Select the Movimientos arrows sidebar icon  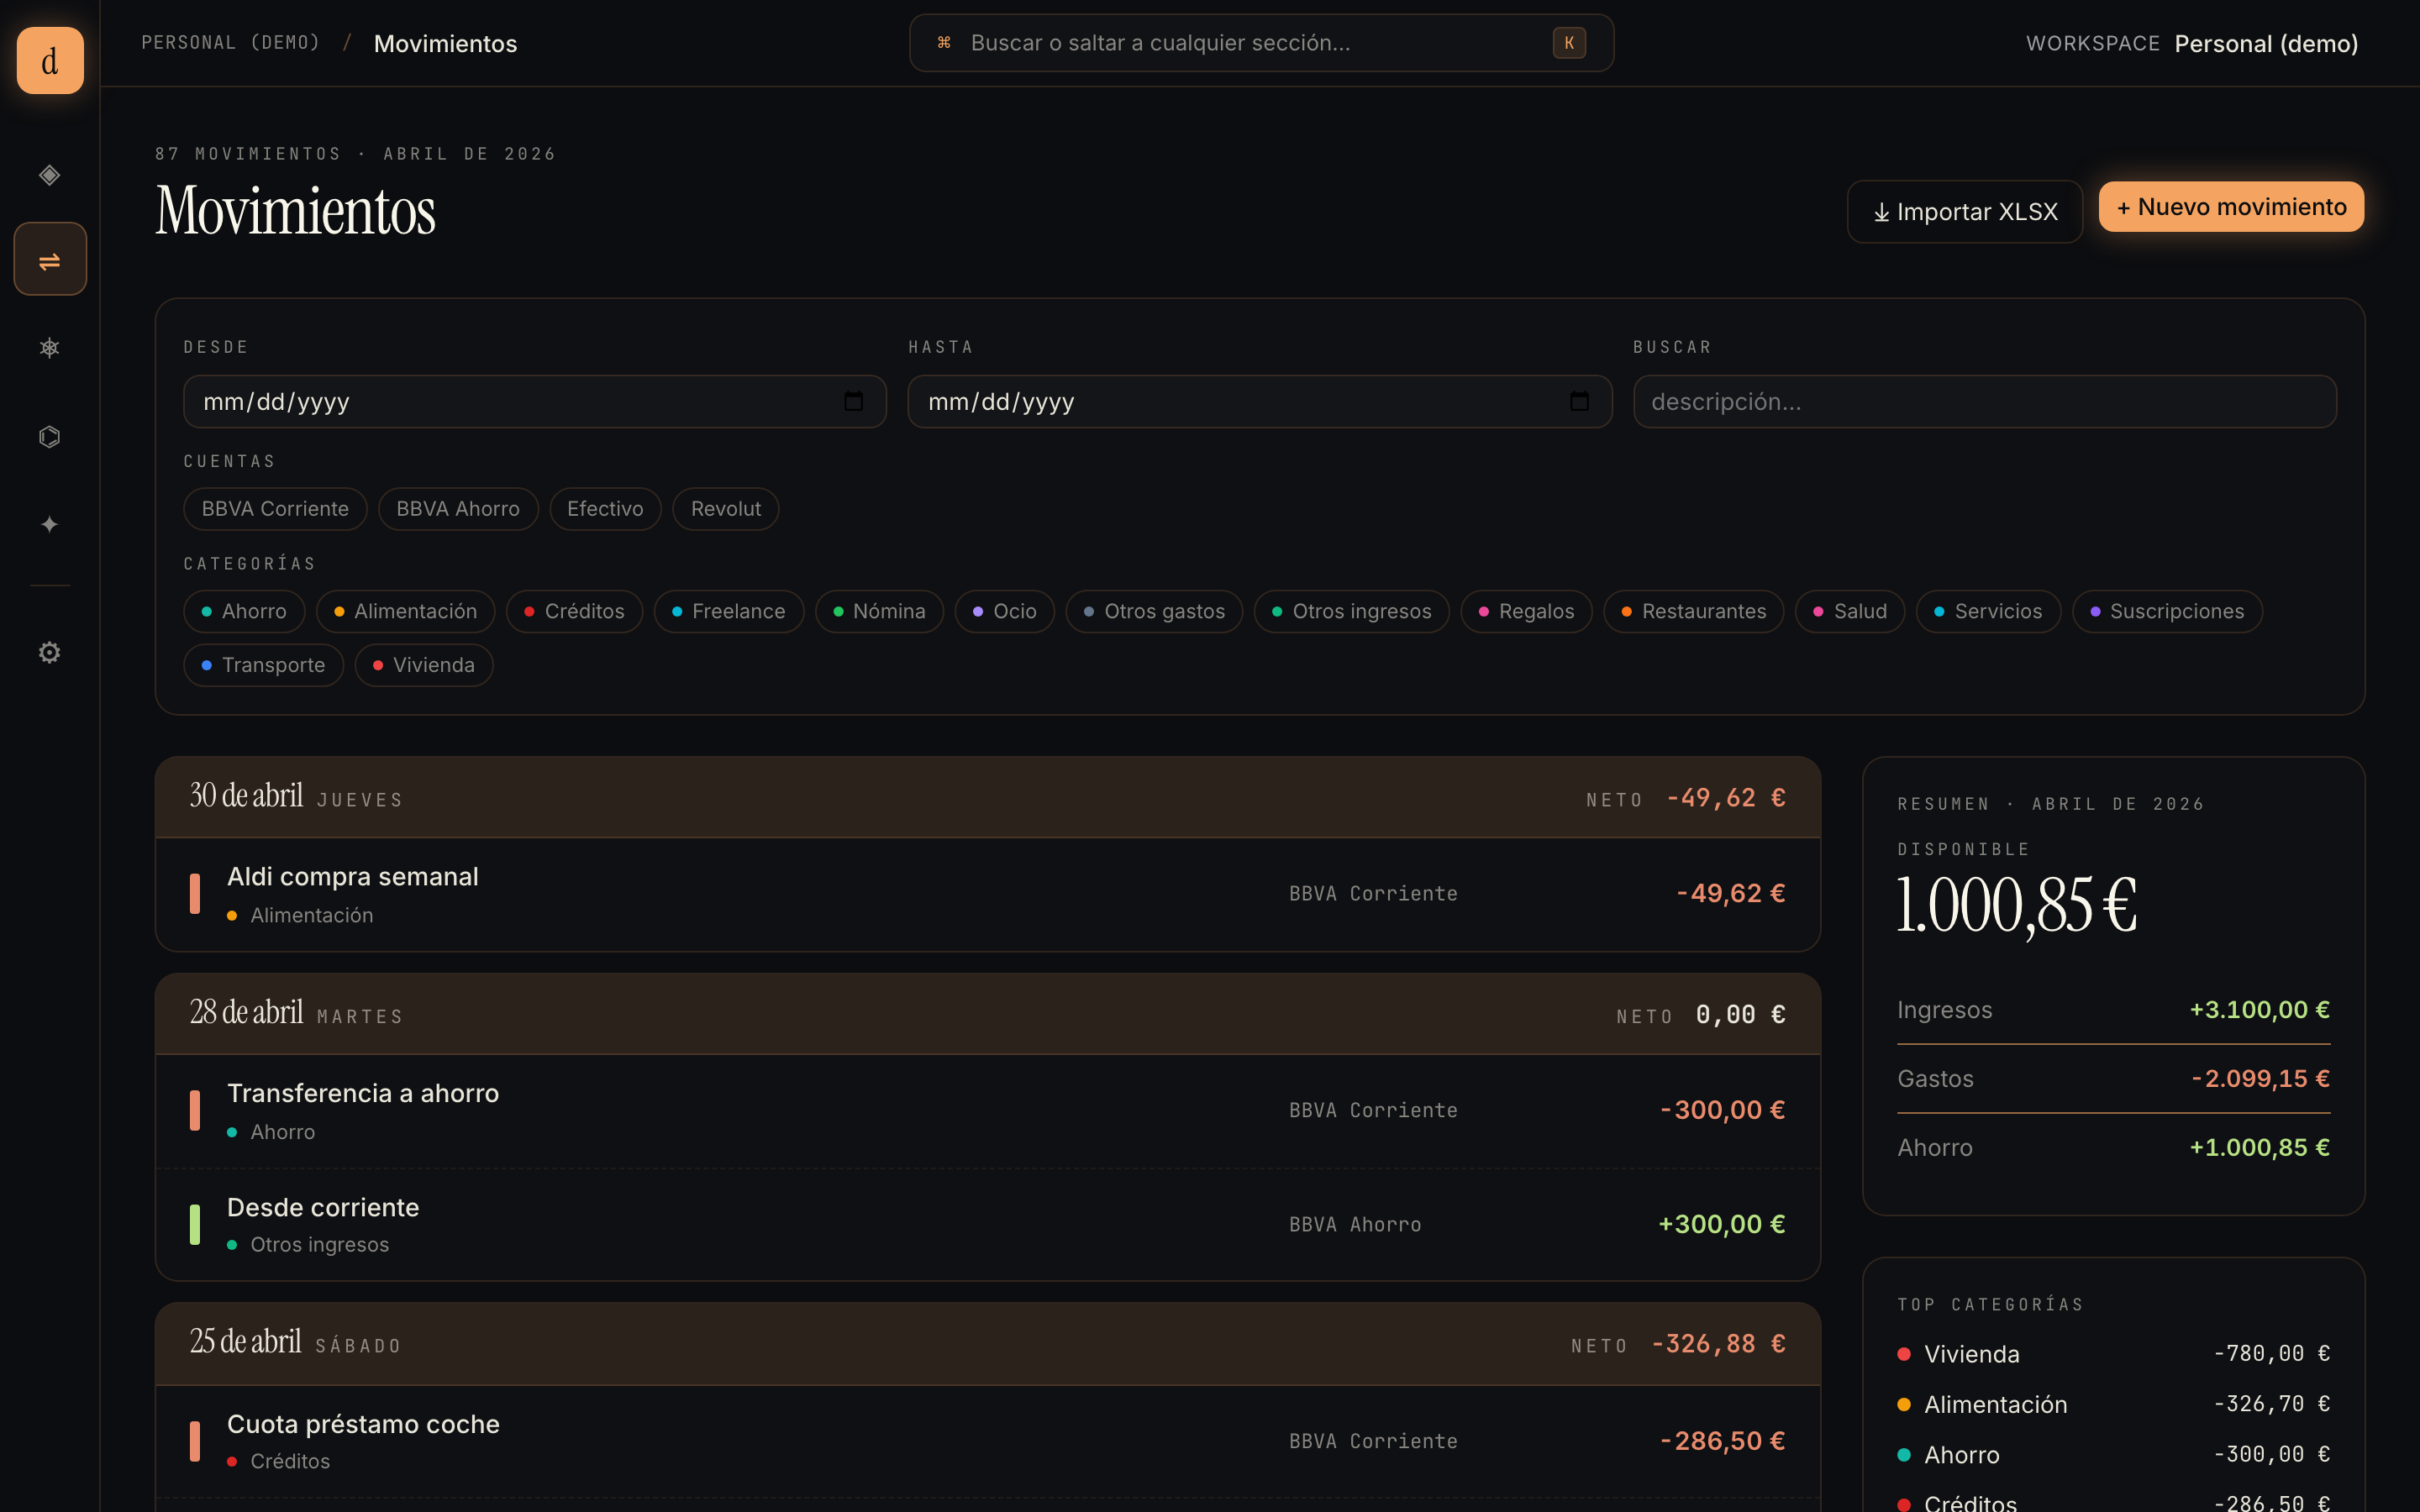pos(50,260)
